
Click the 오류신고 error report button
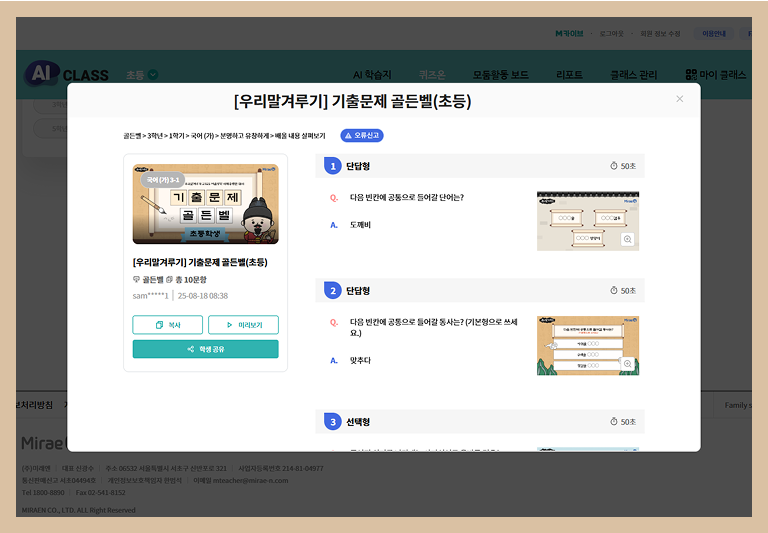click(362, 135)
